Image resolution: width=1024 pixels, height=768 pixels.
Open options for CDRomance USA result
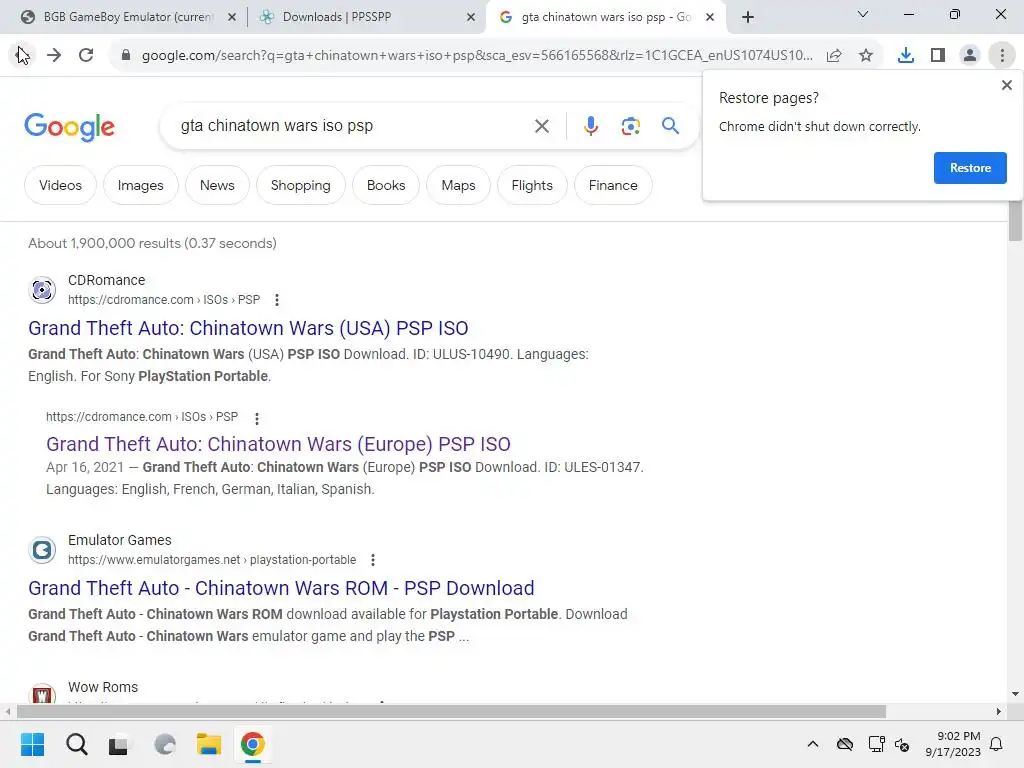pos(277,300)
